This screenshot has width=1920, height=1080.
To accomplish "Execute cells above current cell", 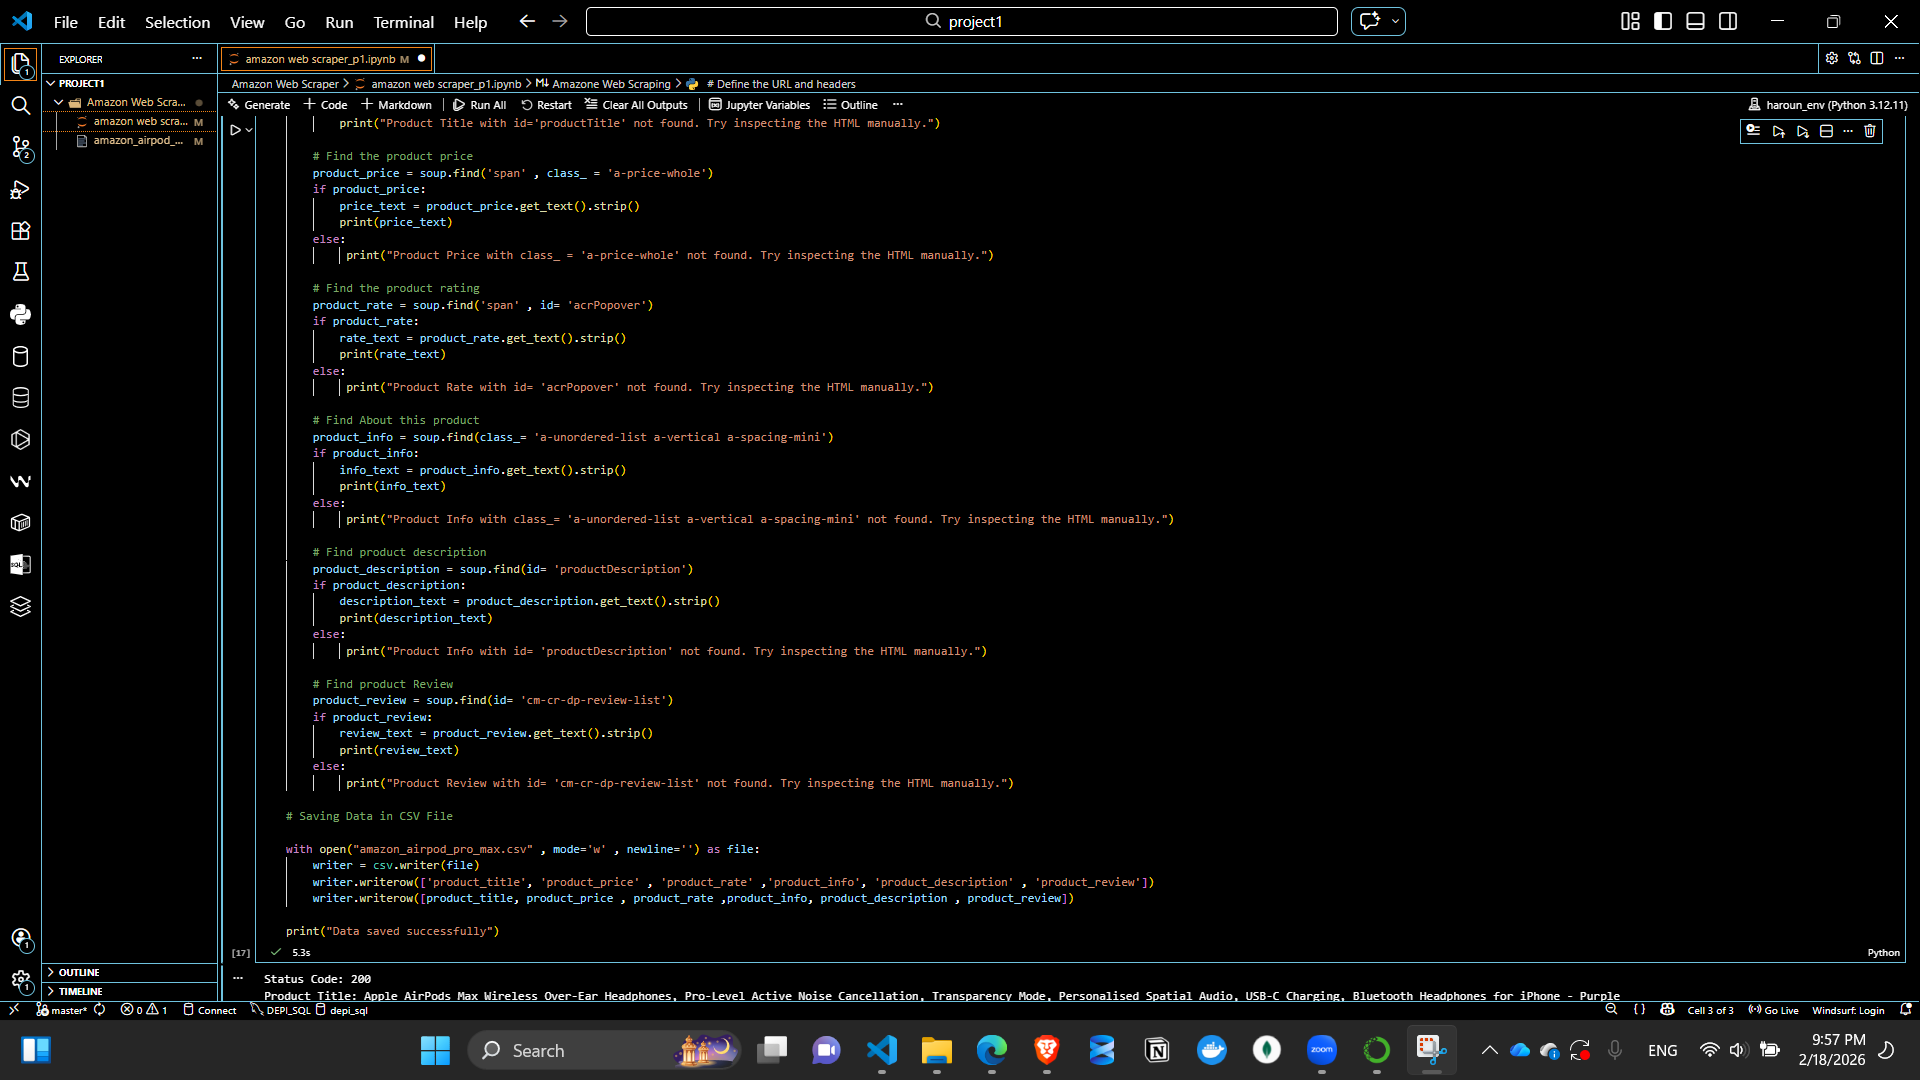I will coord(1779,131).
